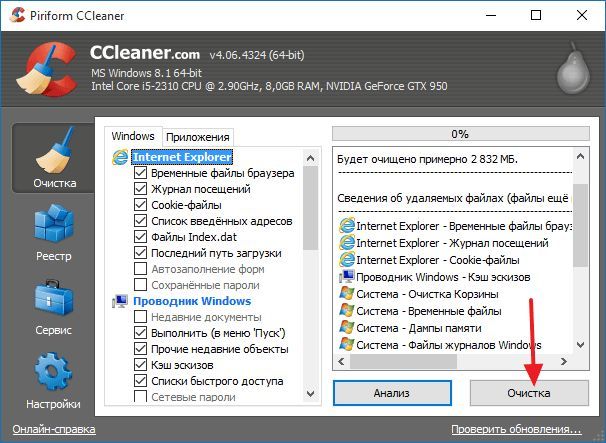This screenshot has height=443, width=606.
Task: Click the Анализ button
Action: pos(392,393)
